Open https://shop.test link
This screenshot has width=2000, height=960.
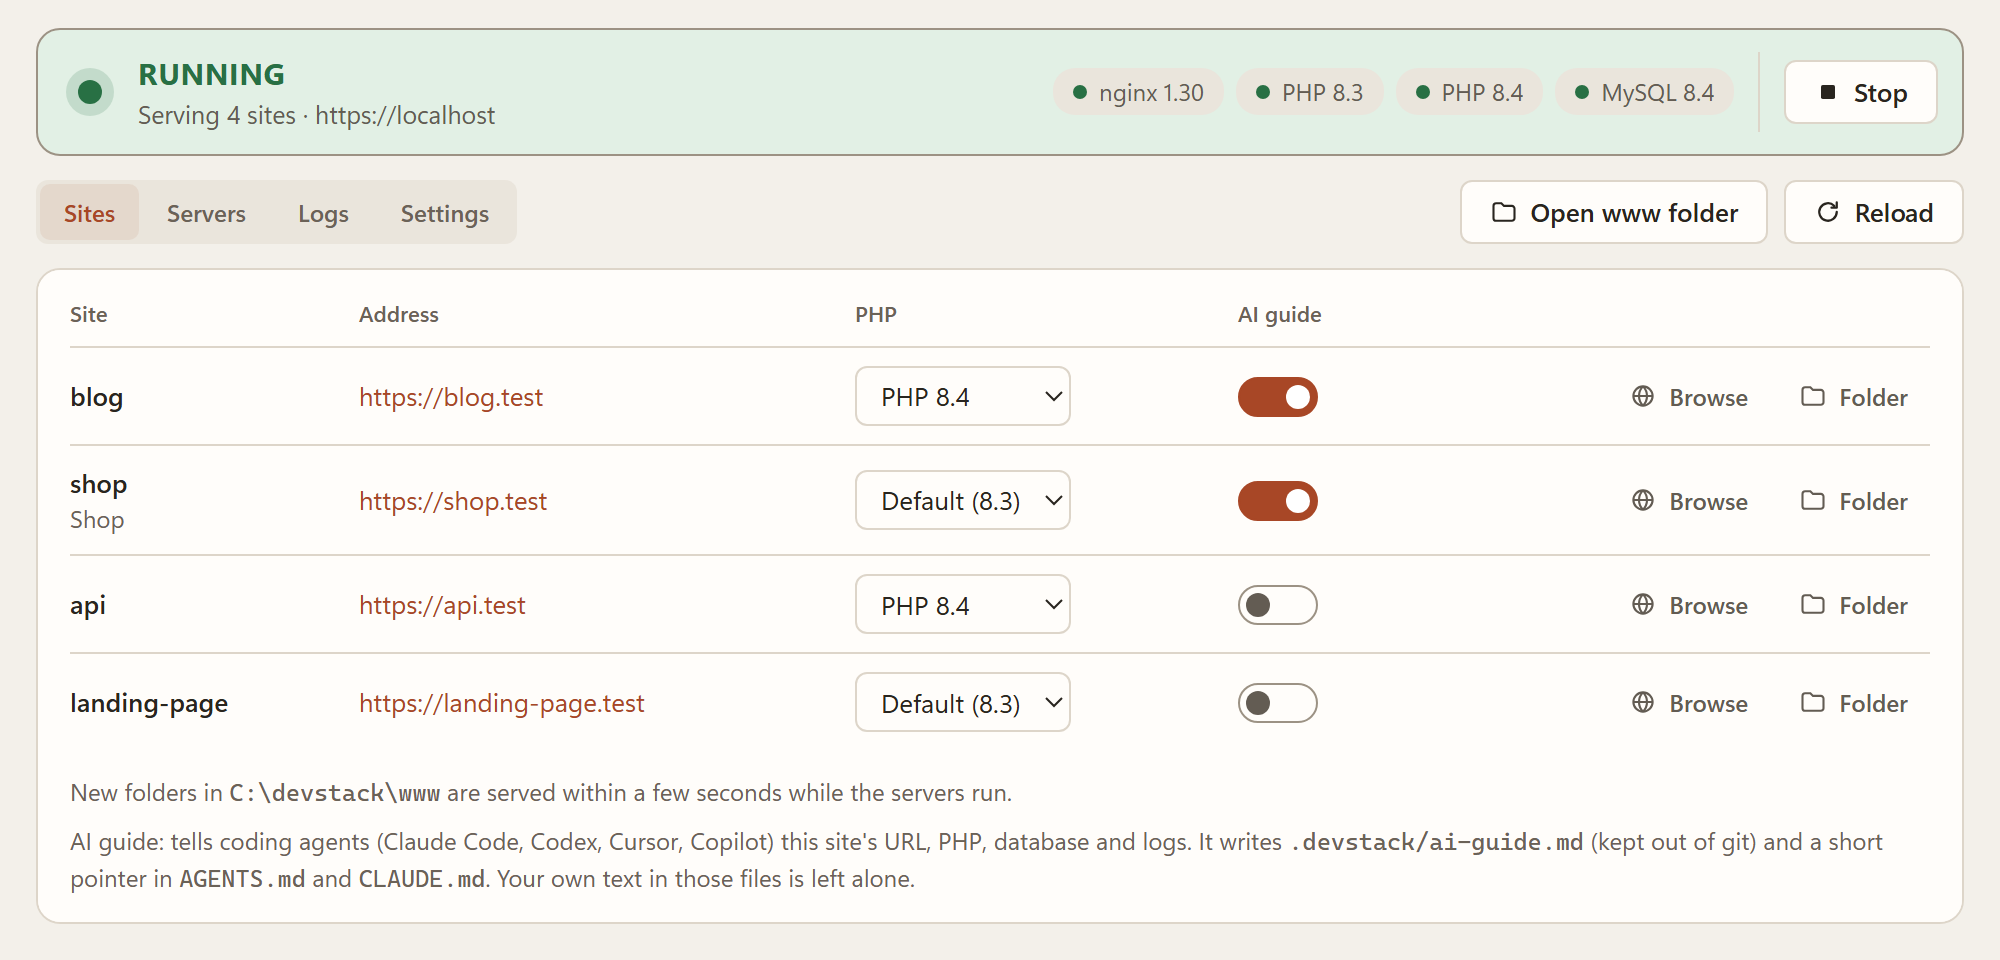coord(453,501)
